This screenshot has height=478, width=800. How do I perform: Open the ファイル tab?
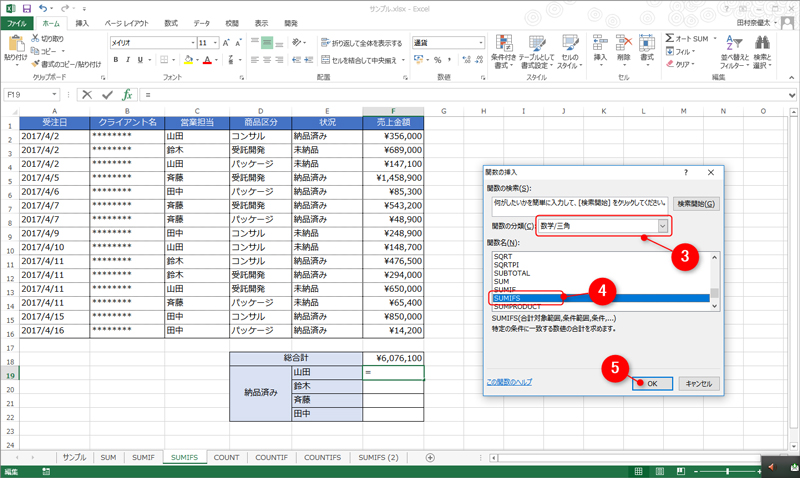click(17, 23)
